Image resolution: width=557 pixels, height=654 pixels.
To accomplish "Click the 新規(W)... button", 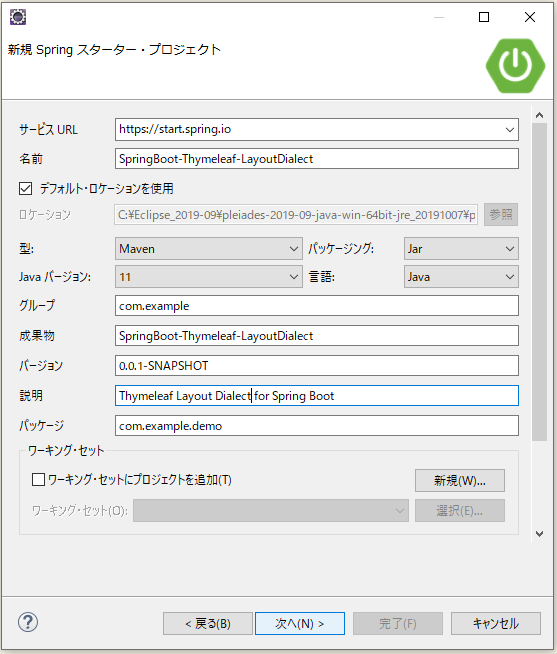I will tap(460, 480).
